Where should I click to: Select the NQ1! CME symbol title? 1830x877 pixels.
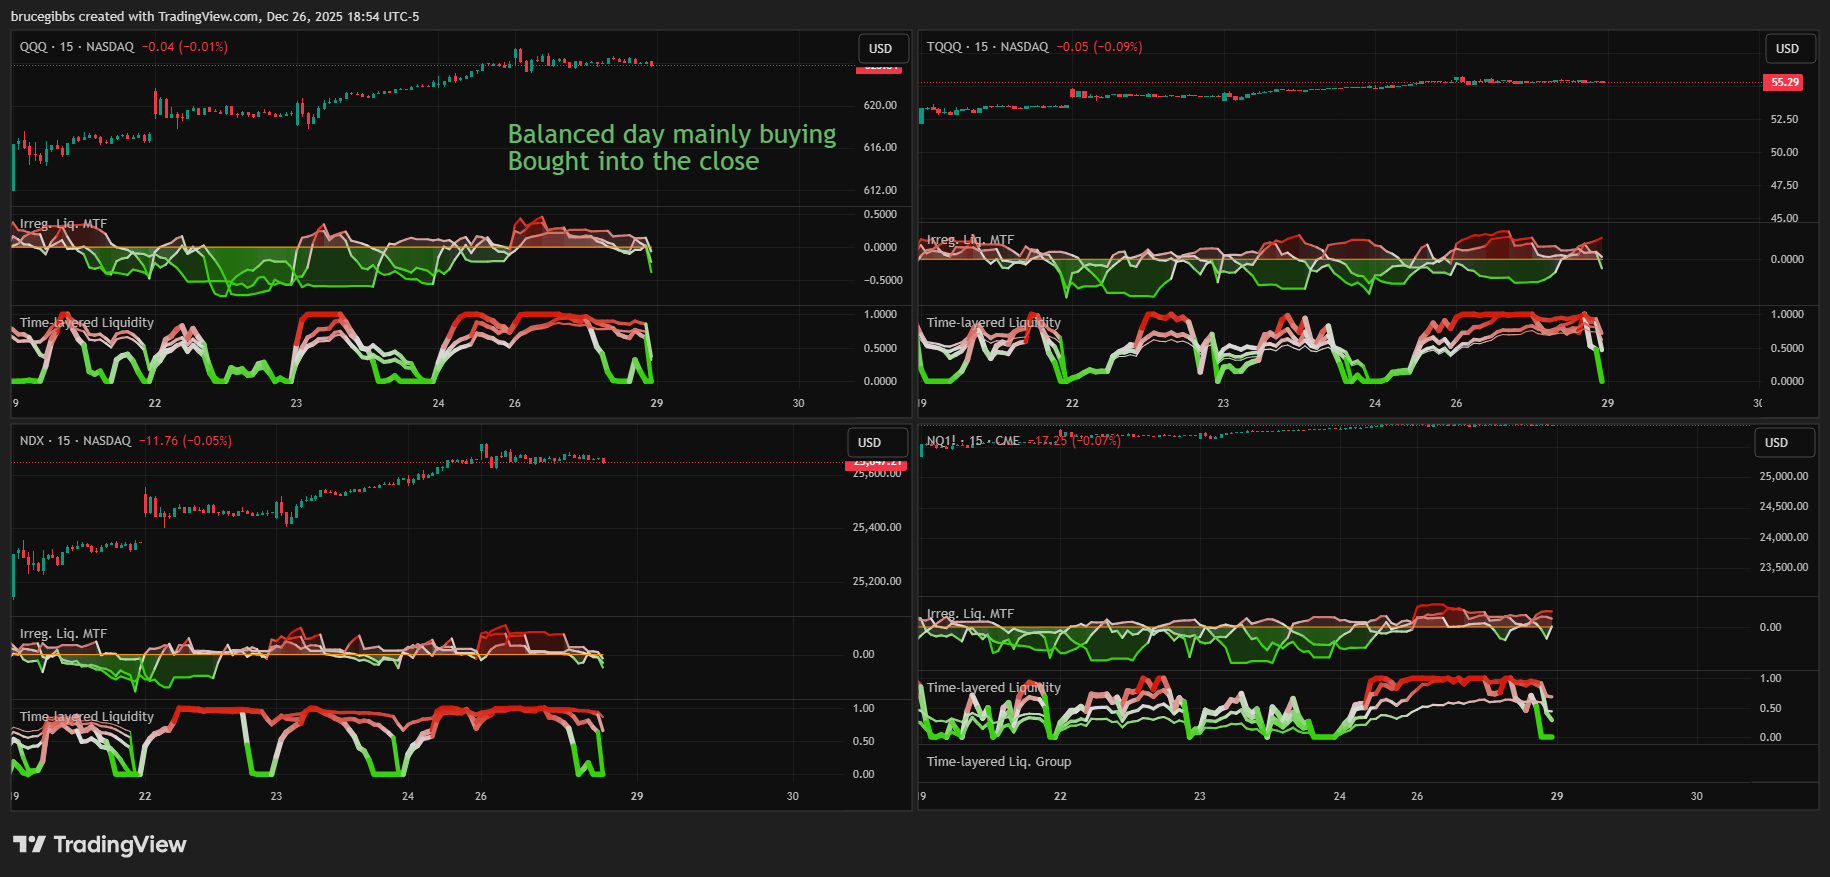pos(972,441)
